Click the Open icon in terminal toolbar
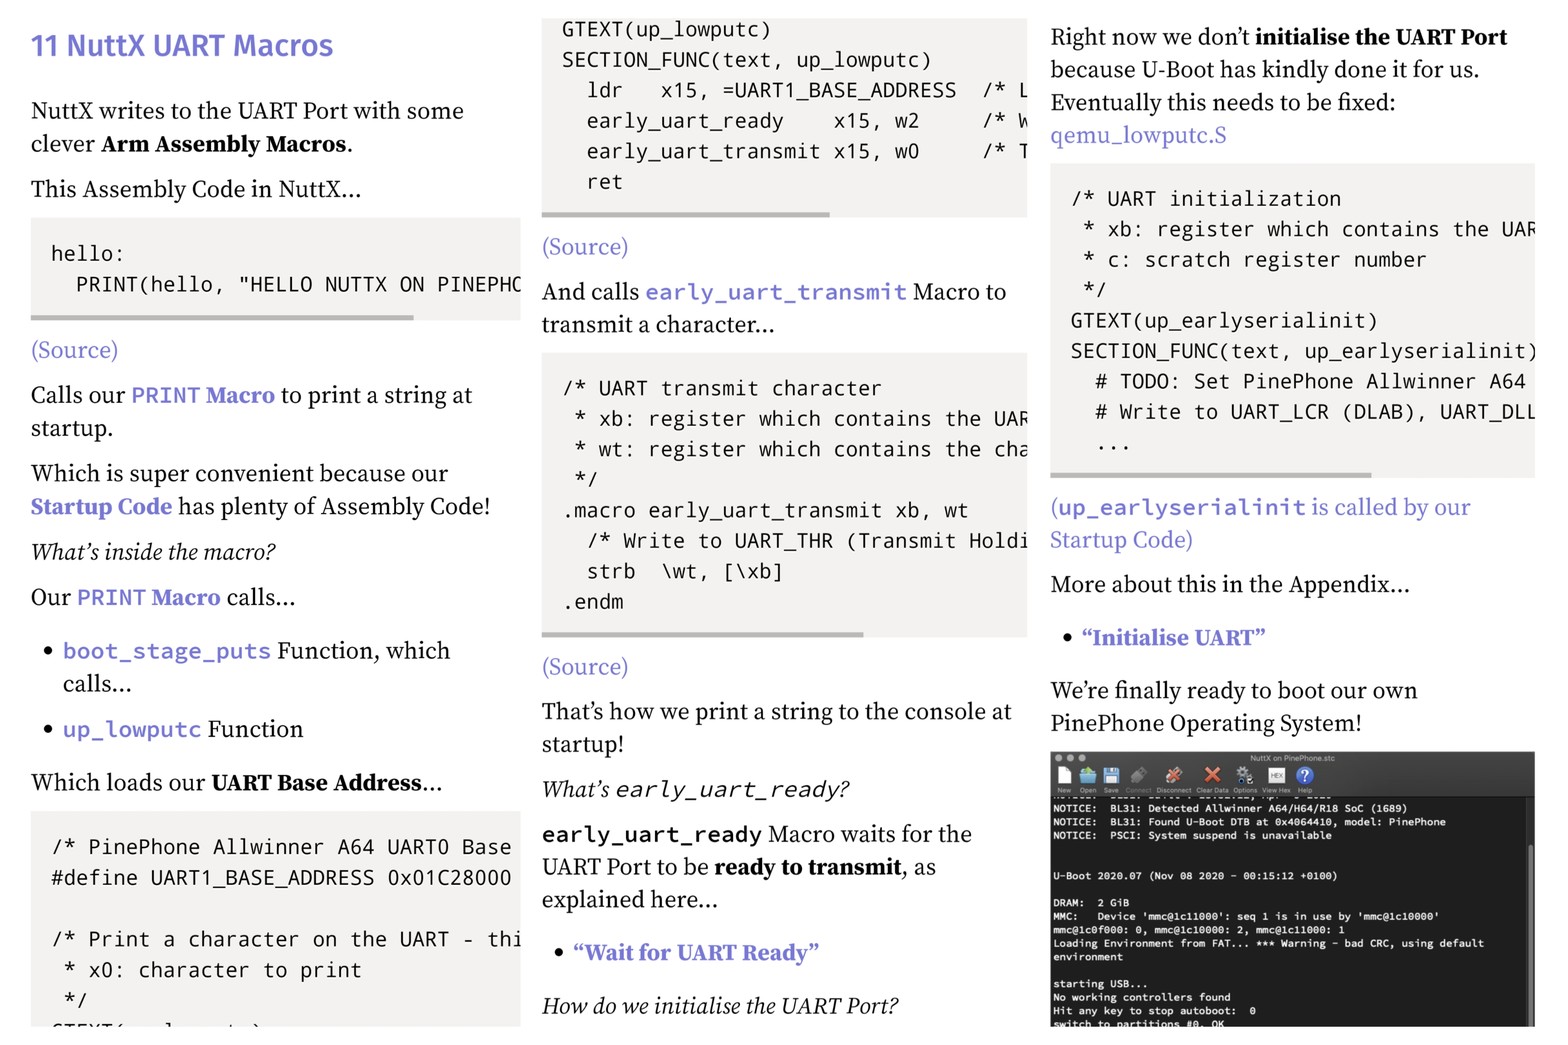The width and height of the screenshot is (1568, 1045). (1087, 777)
